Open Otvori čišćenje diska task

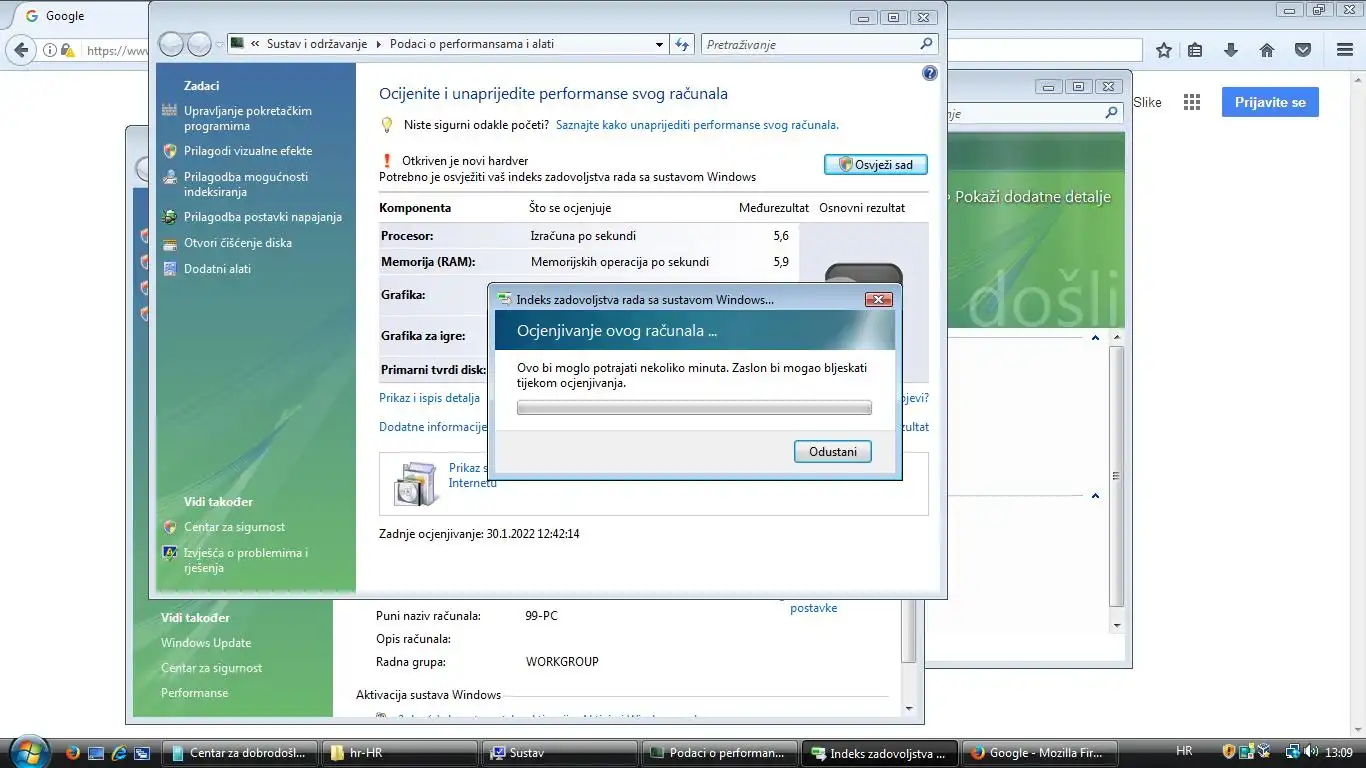coord(238,243)
